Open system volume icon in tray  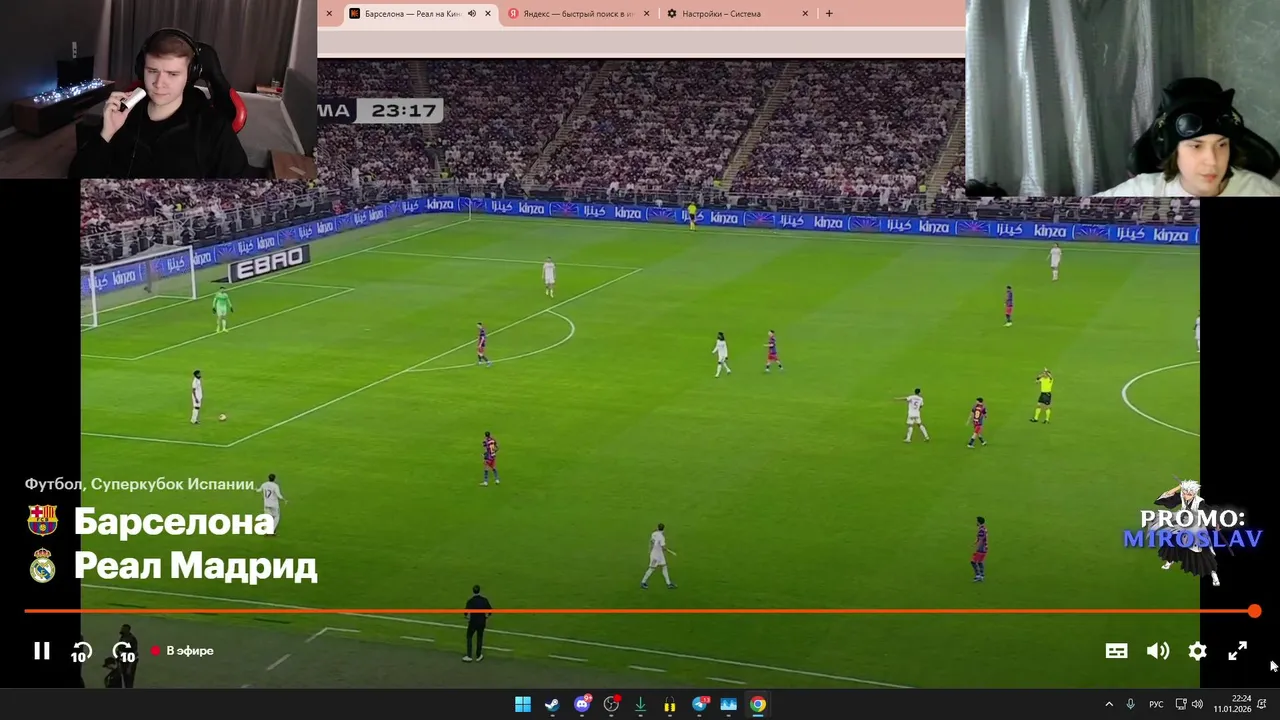(1197, 704)
